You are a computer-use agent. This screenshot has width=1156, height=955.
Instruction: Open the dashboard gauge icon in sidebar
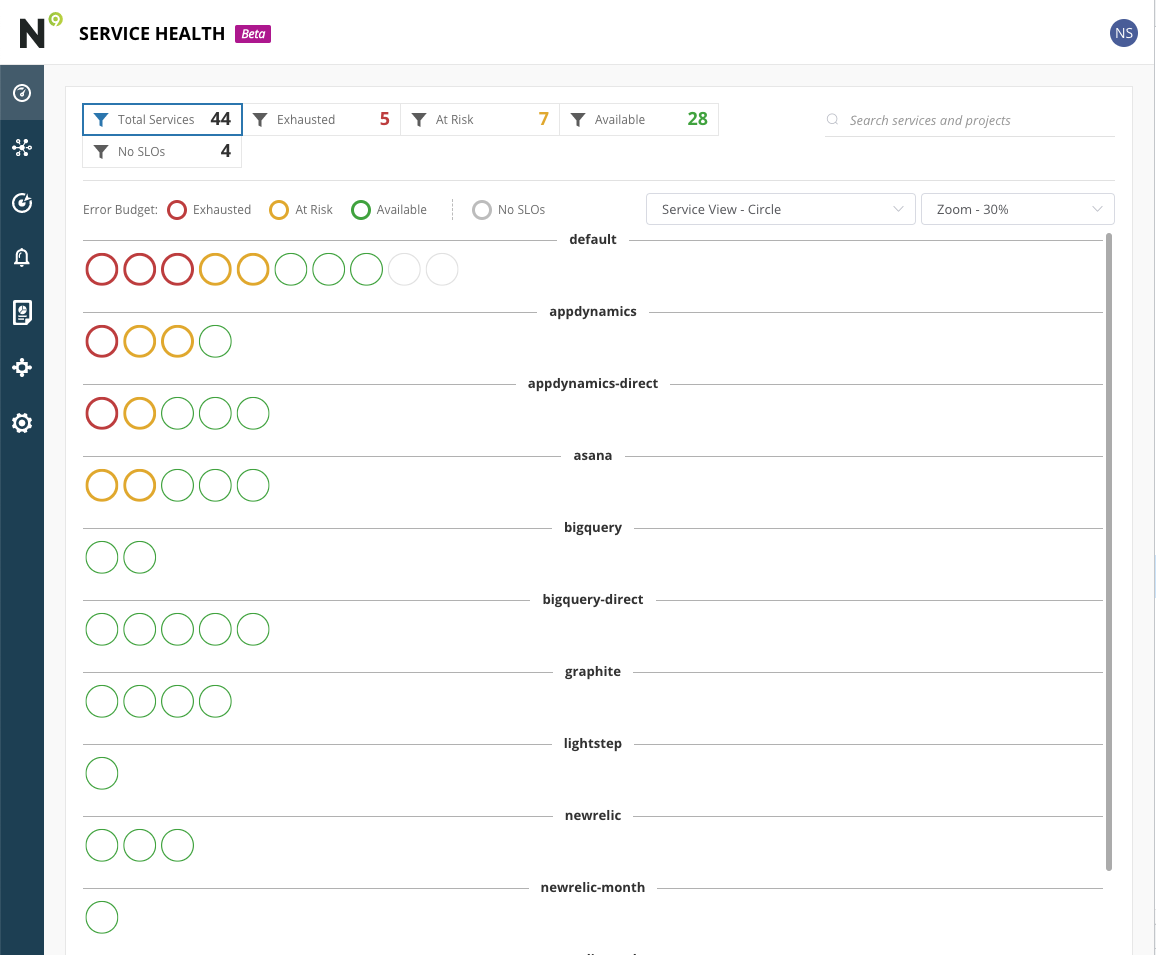coord(22,93)
